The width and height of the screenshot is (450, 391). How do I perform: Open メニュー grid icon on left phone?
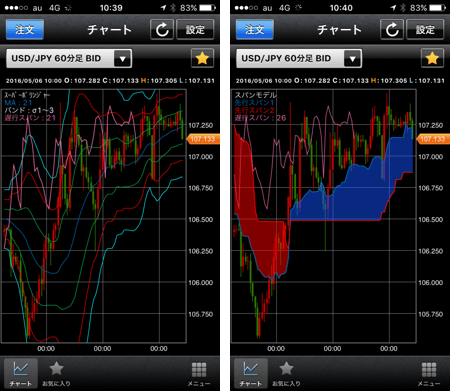tap(199, 373)
